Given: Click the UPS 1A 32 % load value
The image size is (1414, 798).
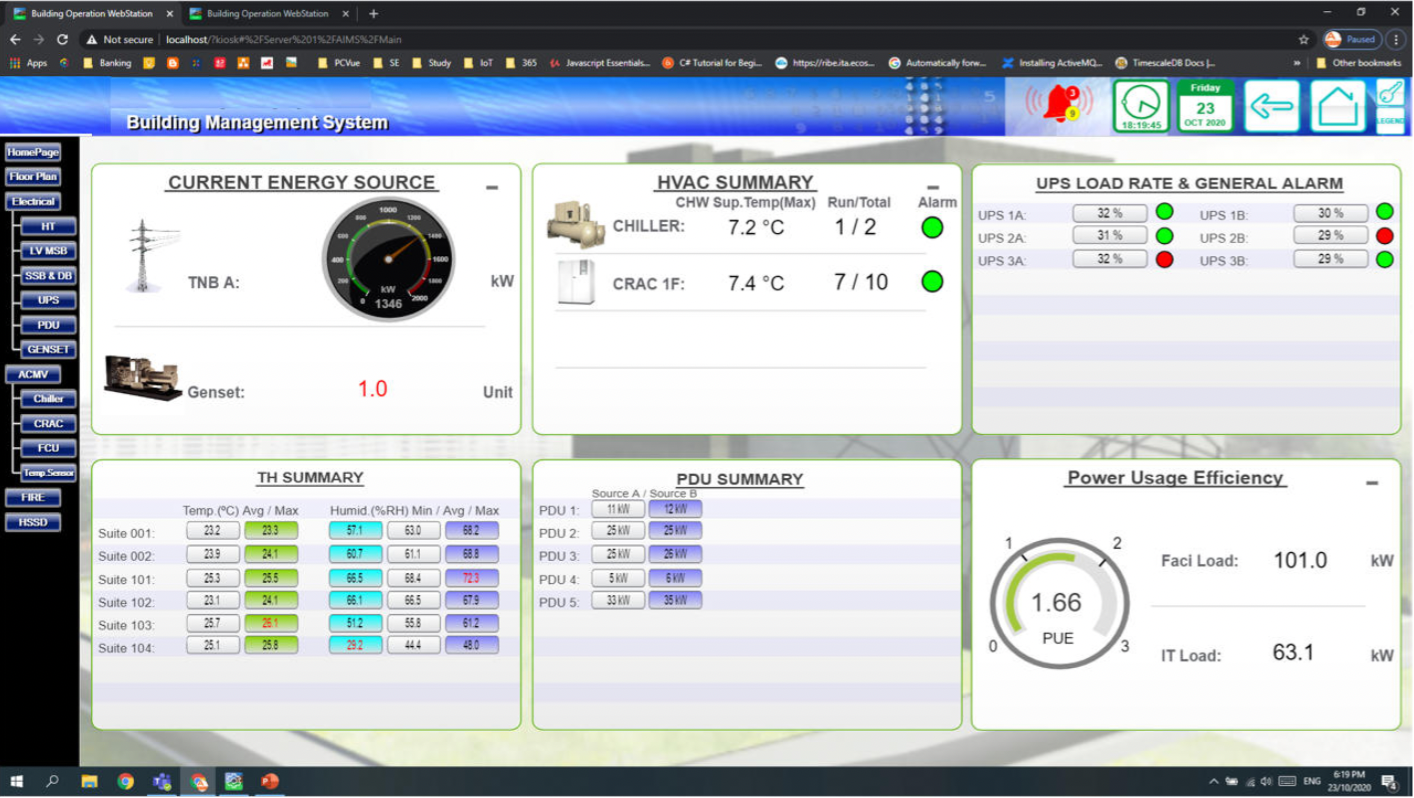Looking at the screenshot, I should pos(1109,213).
